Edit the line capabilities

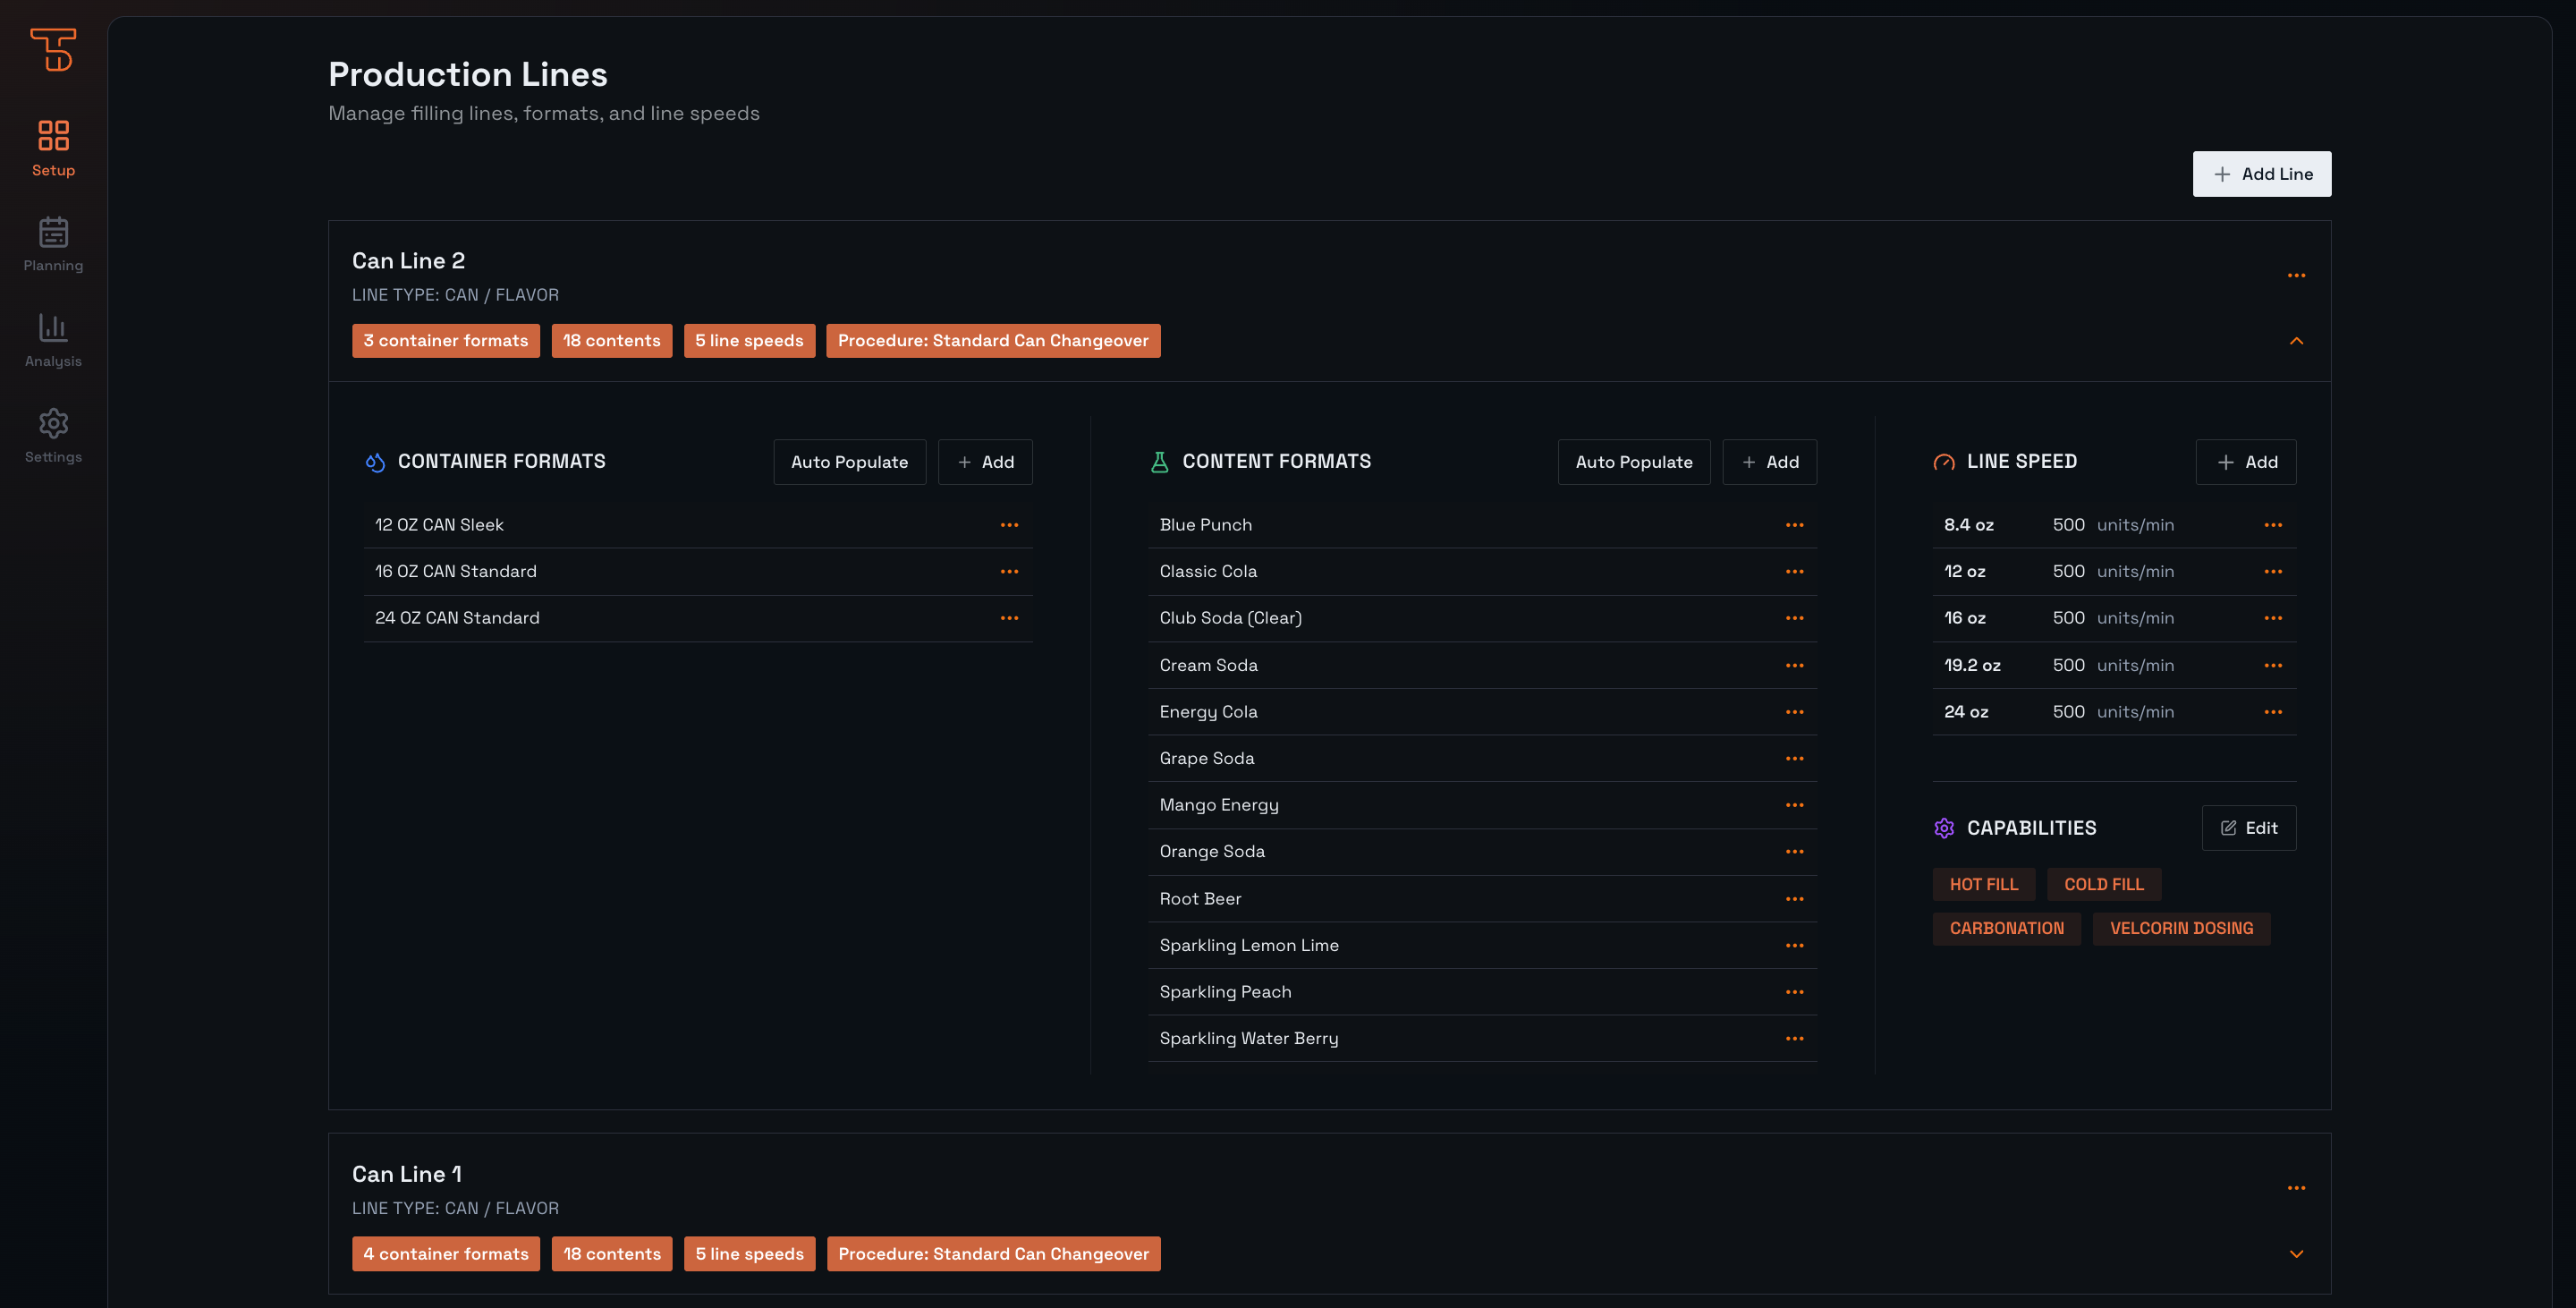(2248, 828)
